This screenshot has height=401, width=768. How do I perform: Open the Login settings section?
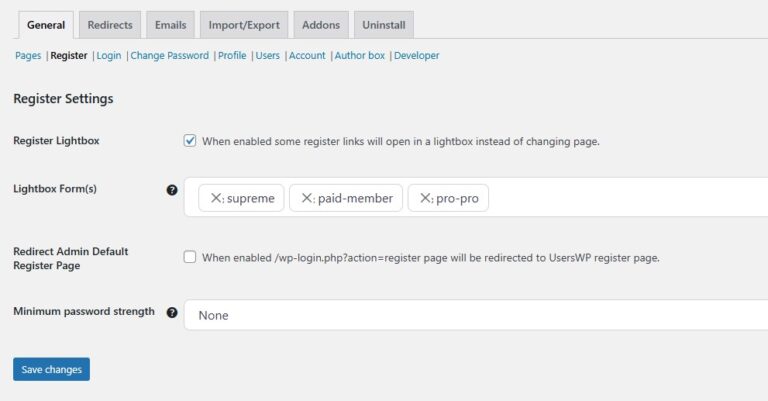click(109, 55)
